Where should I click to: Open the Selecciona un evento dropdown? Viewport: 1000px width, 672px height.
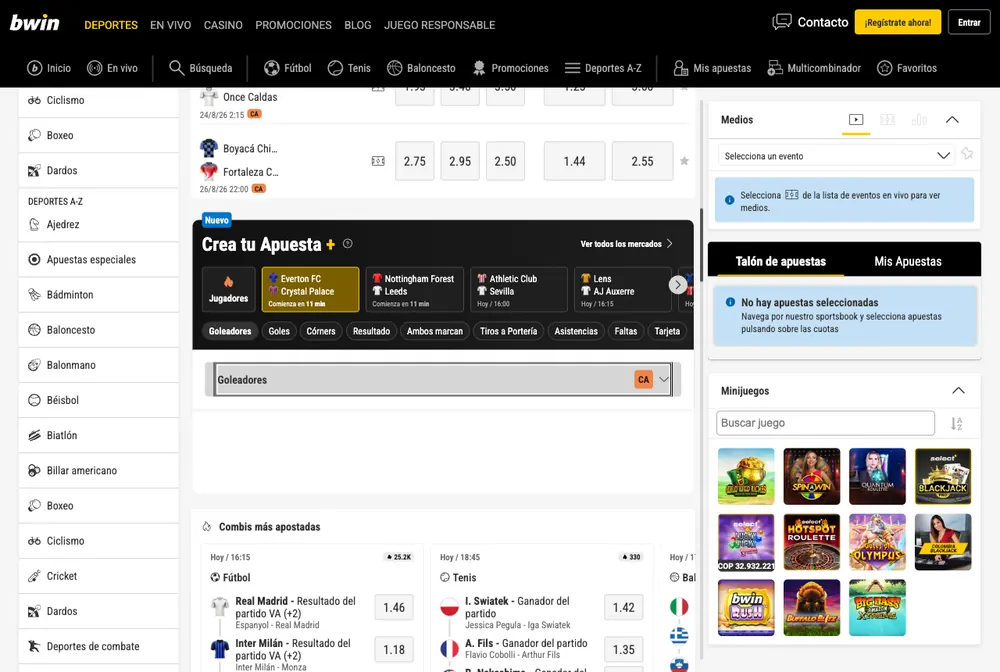click(x=836, y=156)
